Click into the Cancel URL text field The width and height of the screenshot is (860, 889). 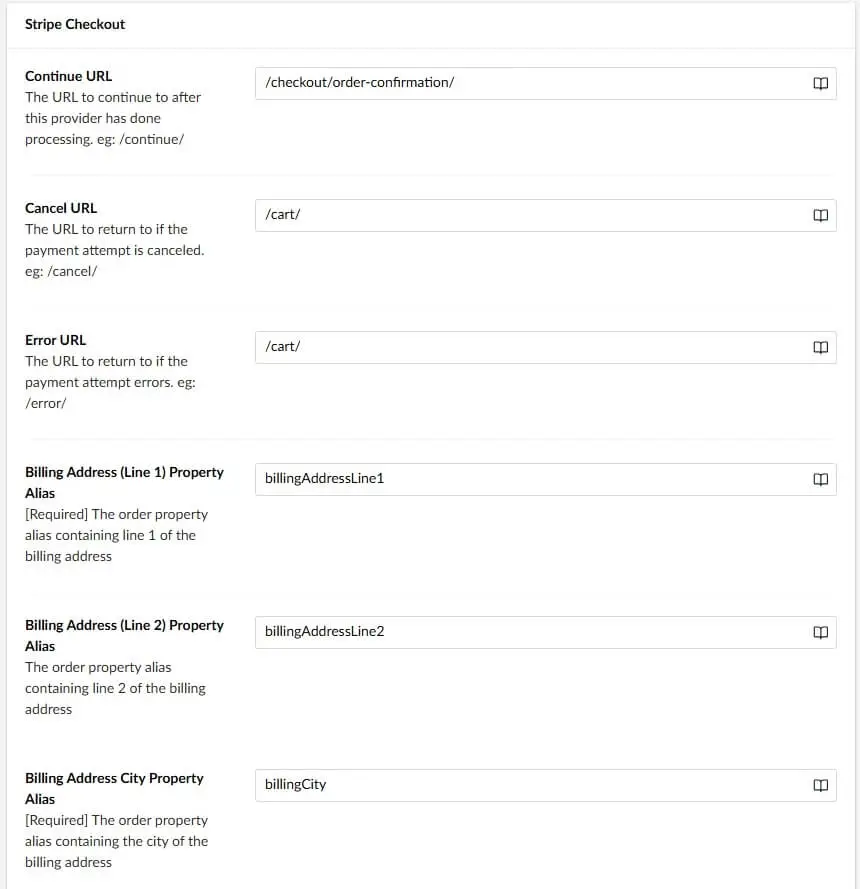[x=530, y=215]
